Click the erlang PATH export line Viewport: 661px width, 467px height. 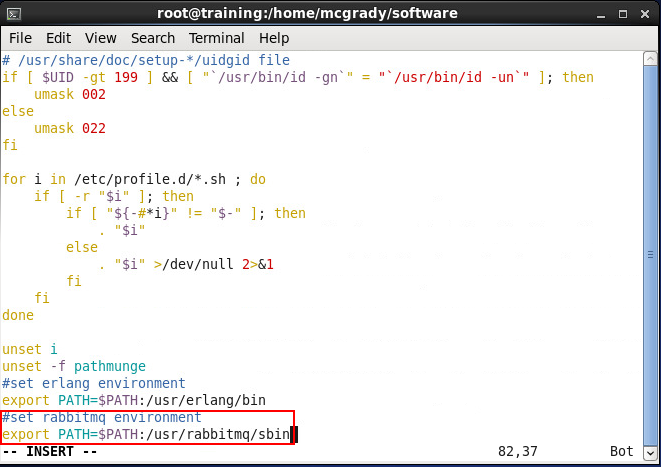134,400
